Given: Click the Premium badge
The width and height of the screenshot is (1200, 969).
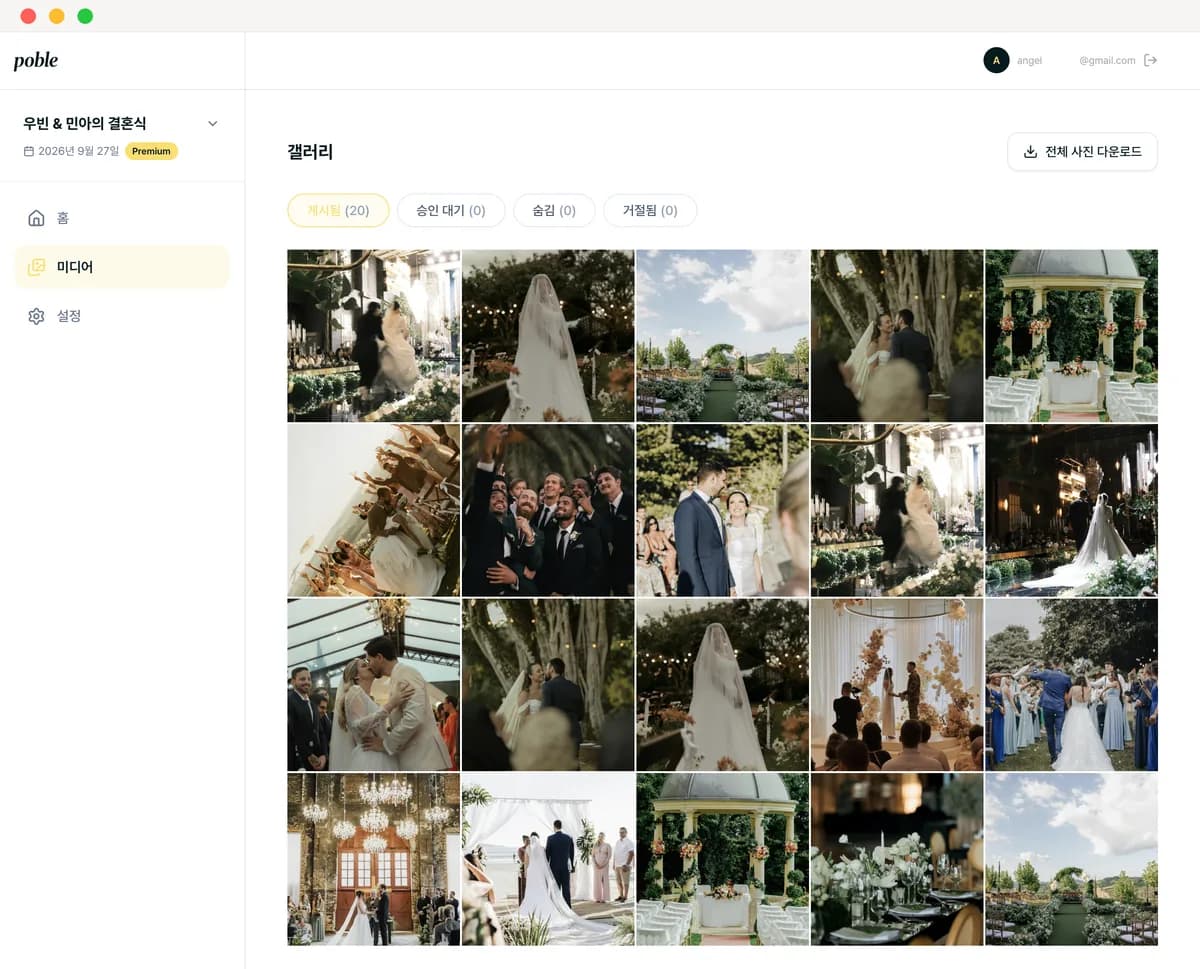Looking at the screenshot, I should click(151, 151).
